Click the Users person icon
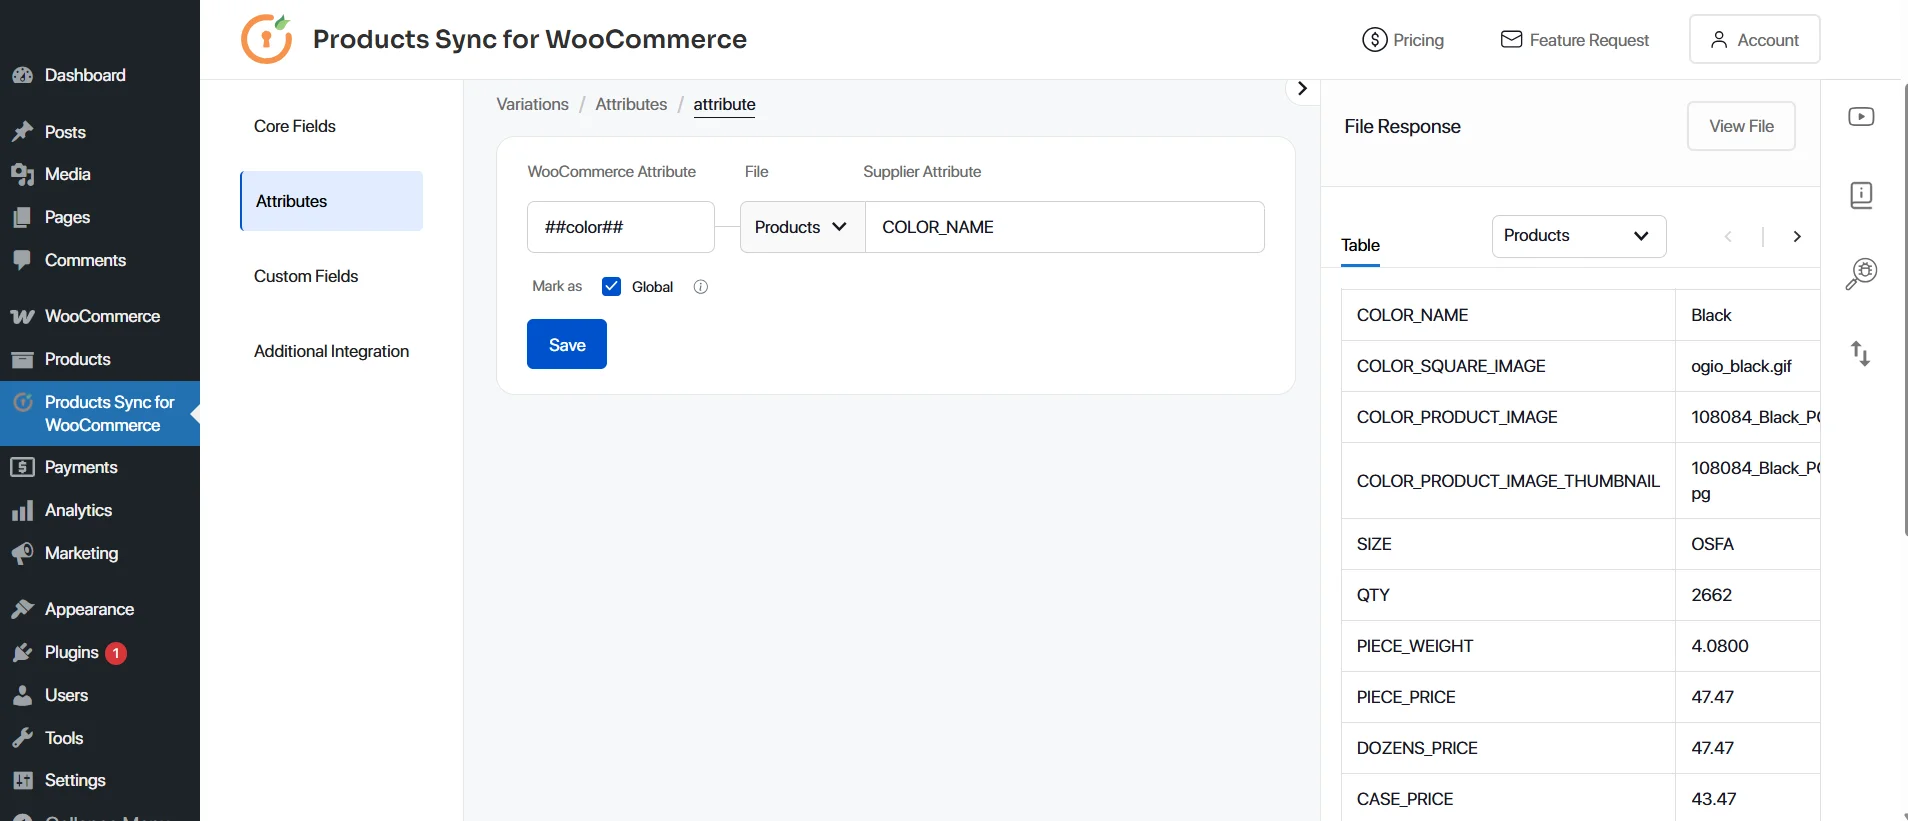 click(22, 695)
